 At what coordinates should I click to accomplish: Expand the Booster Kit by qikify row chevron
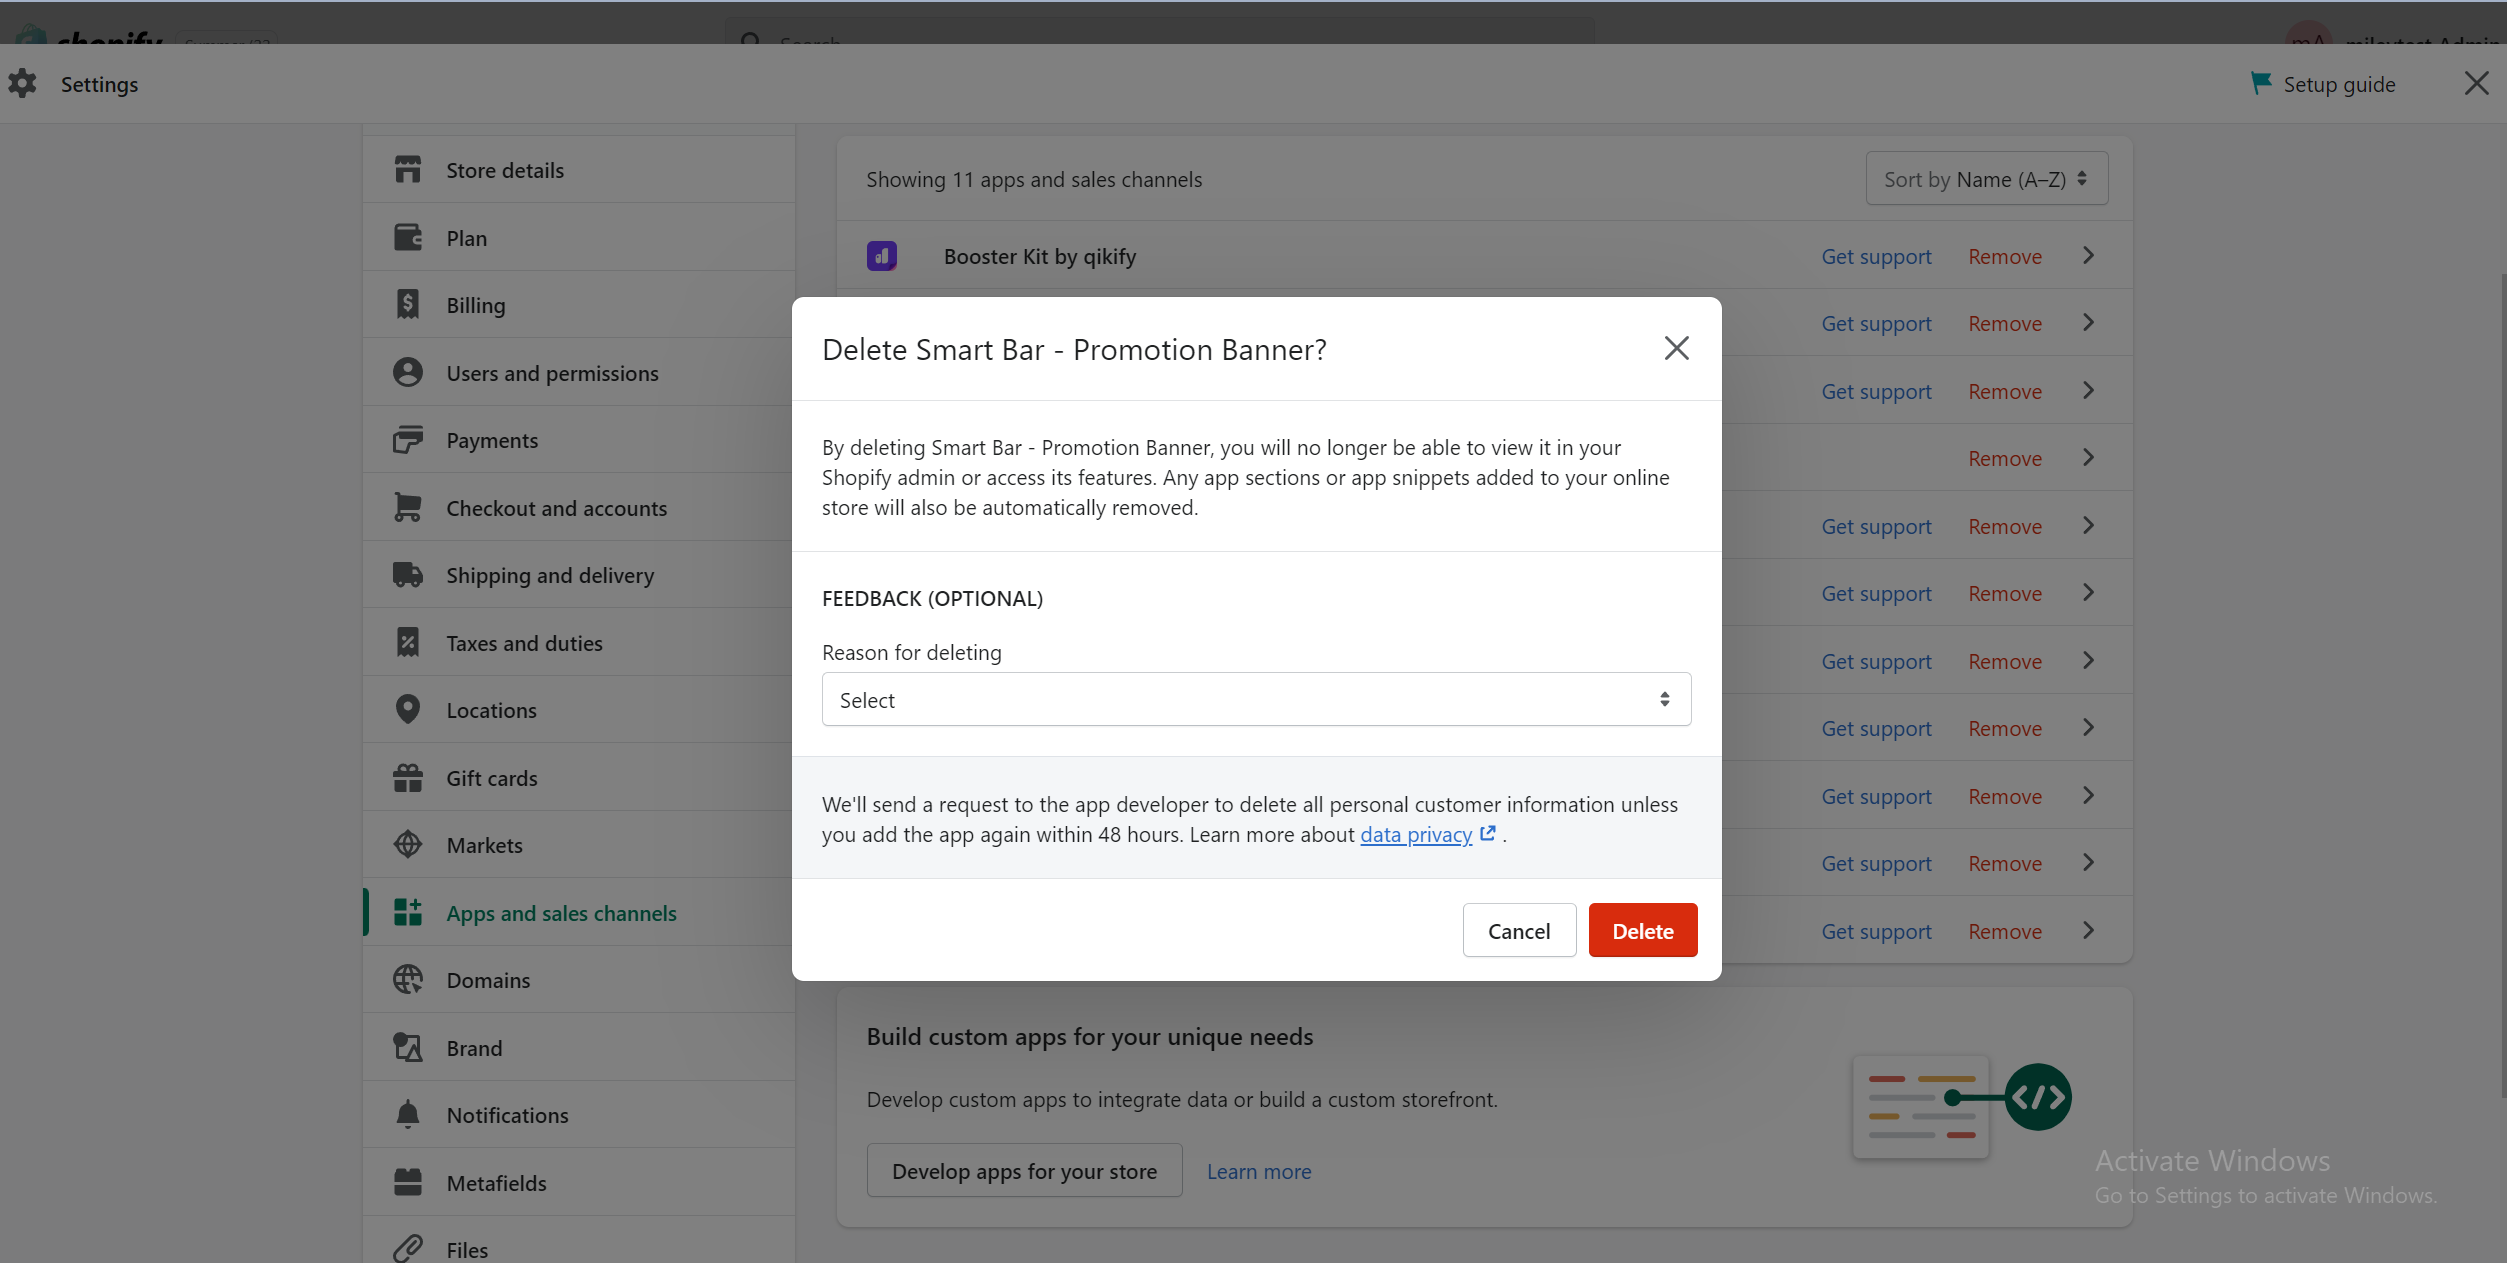[2088, 256]
